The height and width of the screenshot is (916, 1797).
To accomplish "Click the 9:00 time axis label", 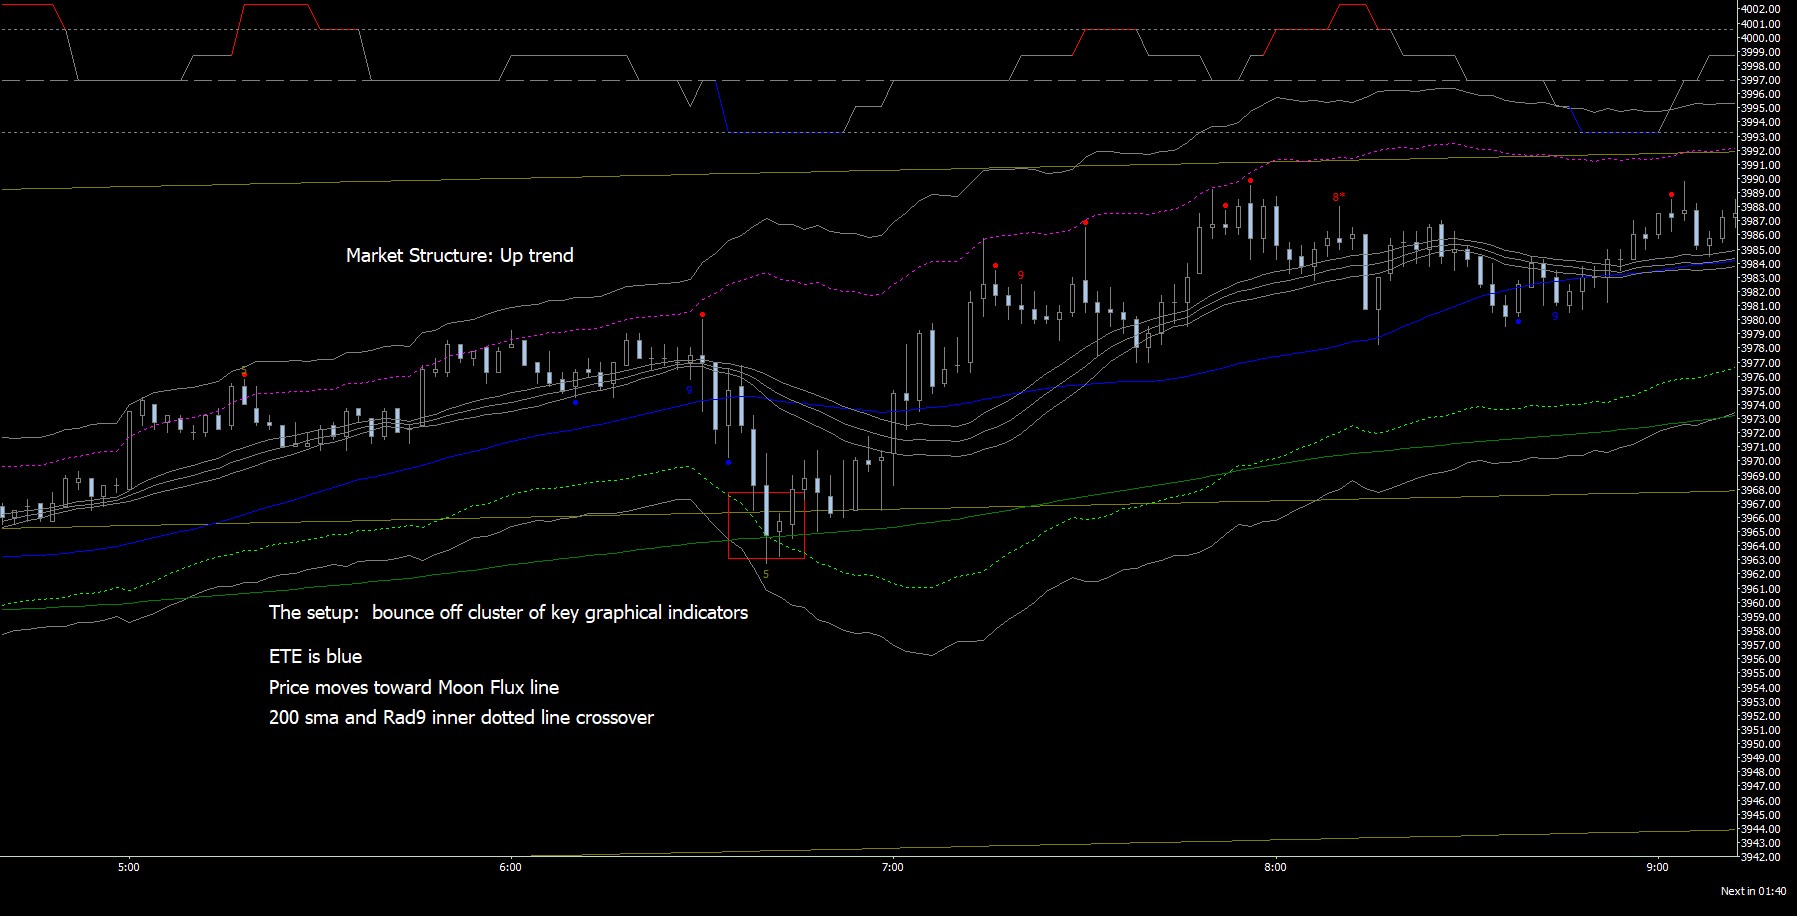I will pyautogui.click(x=1658, y=867).
